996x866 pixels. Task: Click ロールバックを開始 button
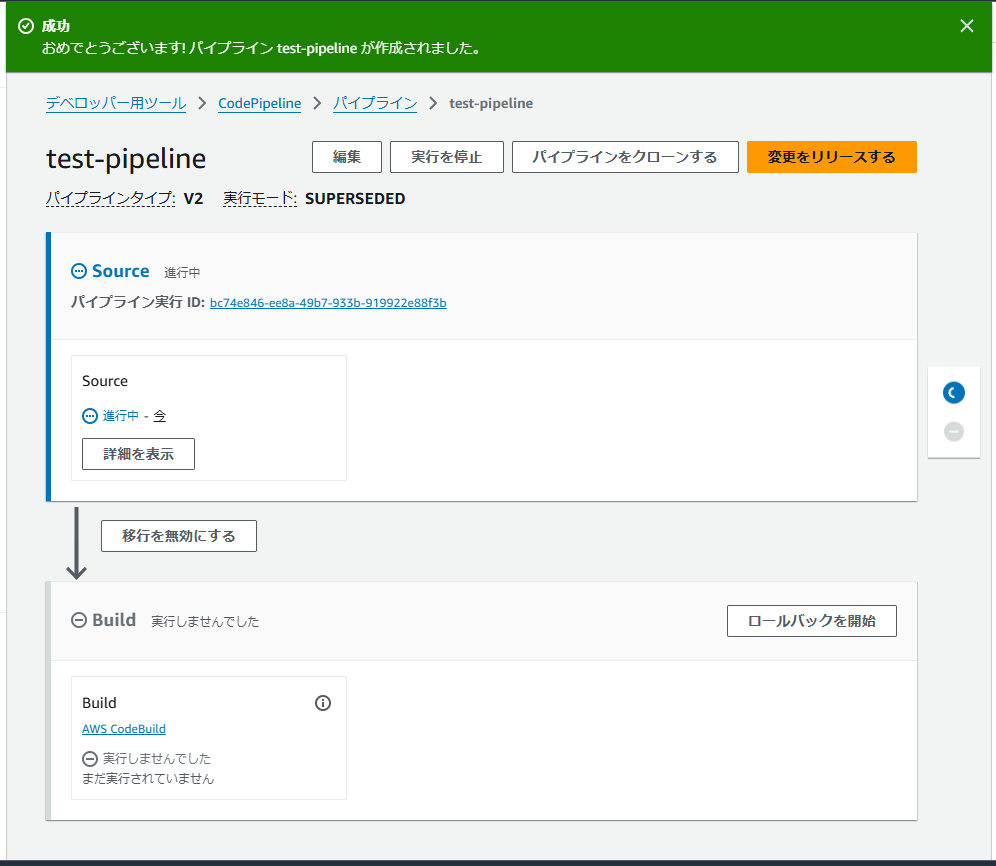(x=812, y=621)
